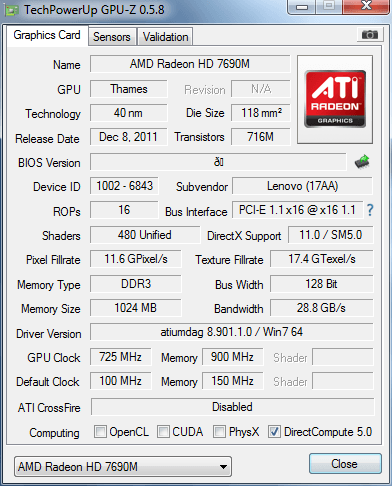Click the camera screenshot icon
Screen dimensions: 392x486
[369, 34]
